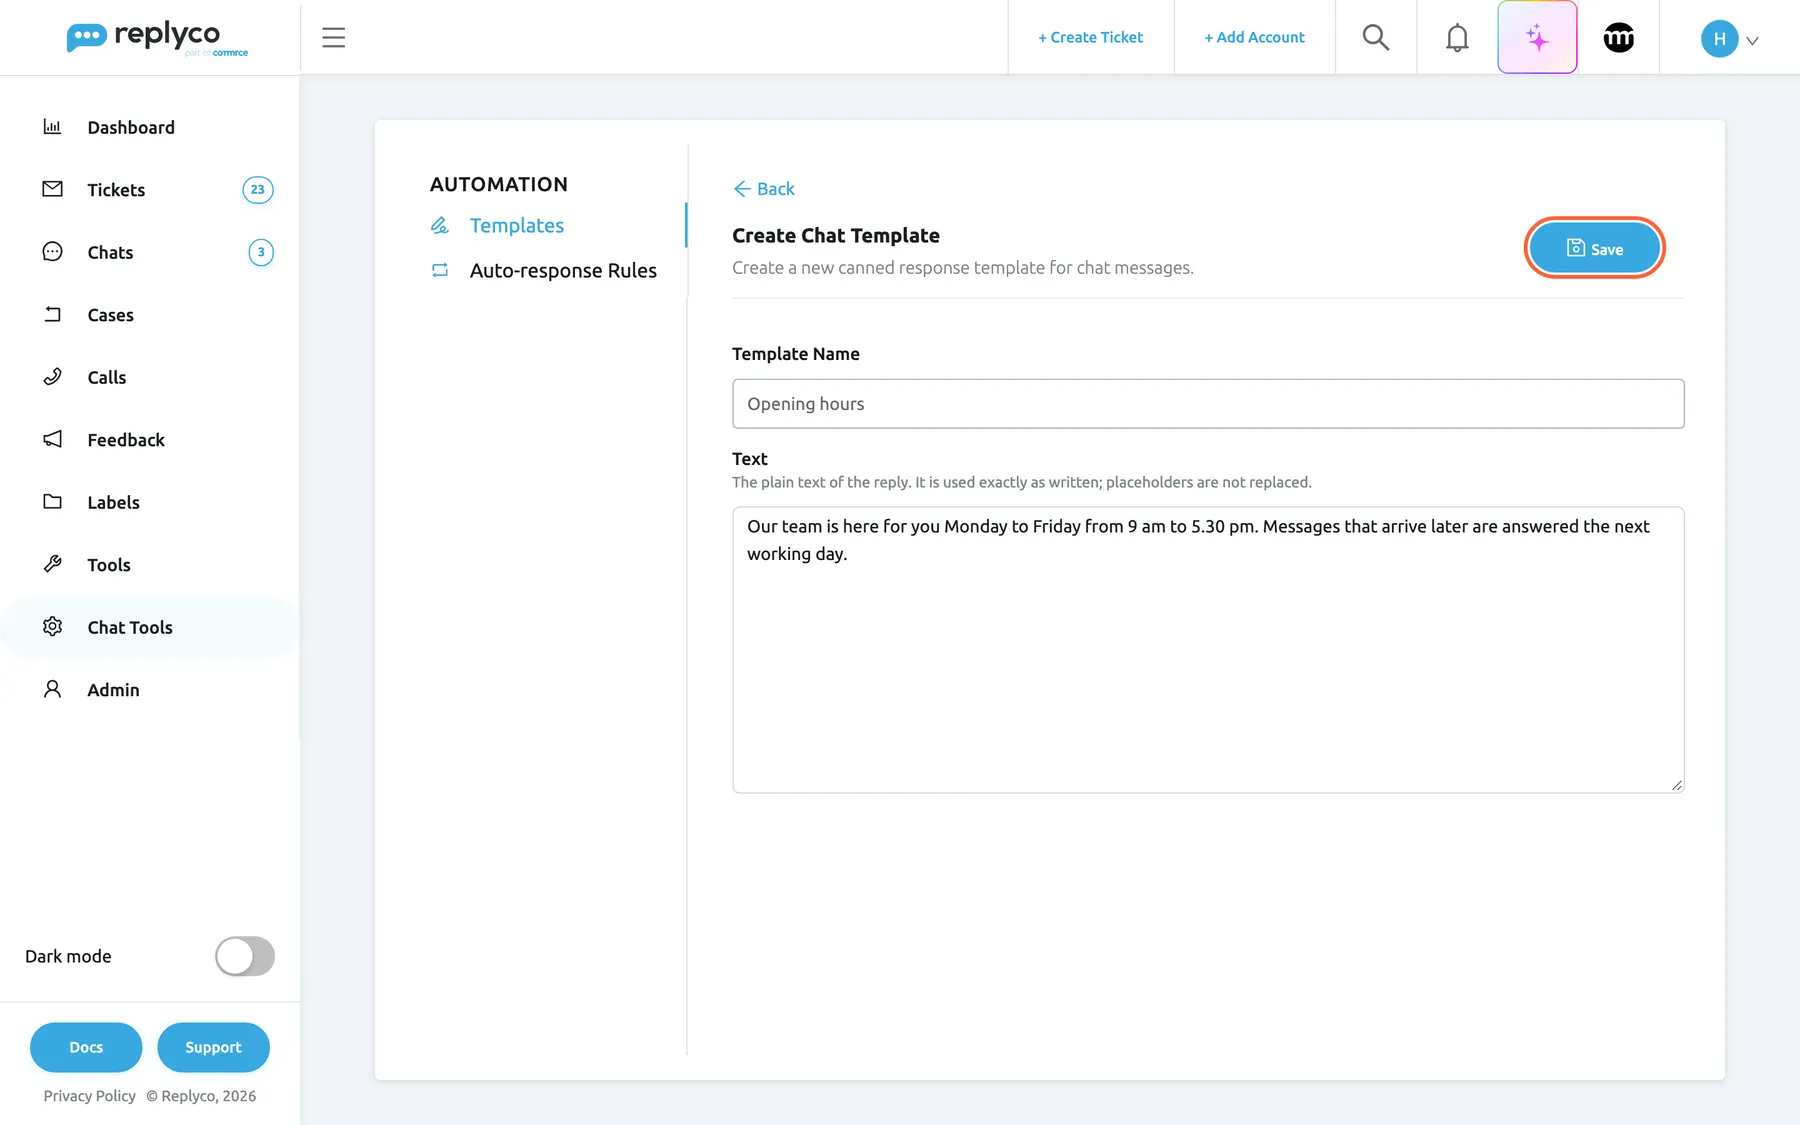
Task: Collapse sidebar with hamburger menu icon
Action: click(333, 38)
